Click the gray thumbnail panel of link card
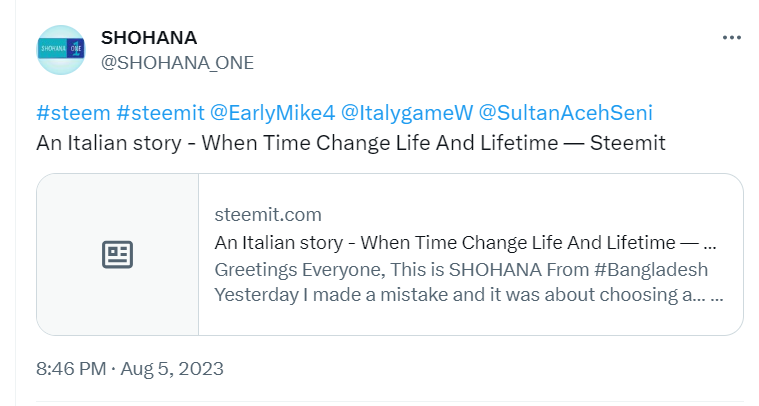The width and height of the screenshot is (759, 406). point(118,255)
